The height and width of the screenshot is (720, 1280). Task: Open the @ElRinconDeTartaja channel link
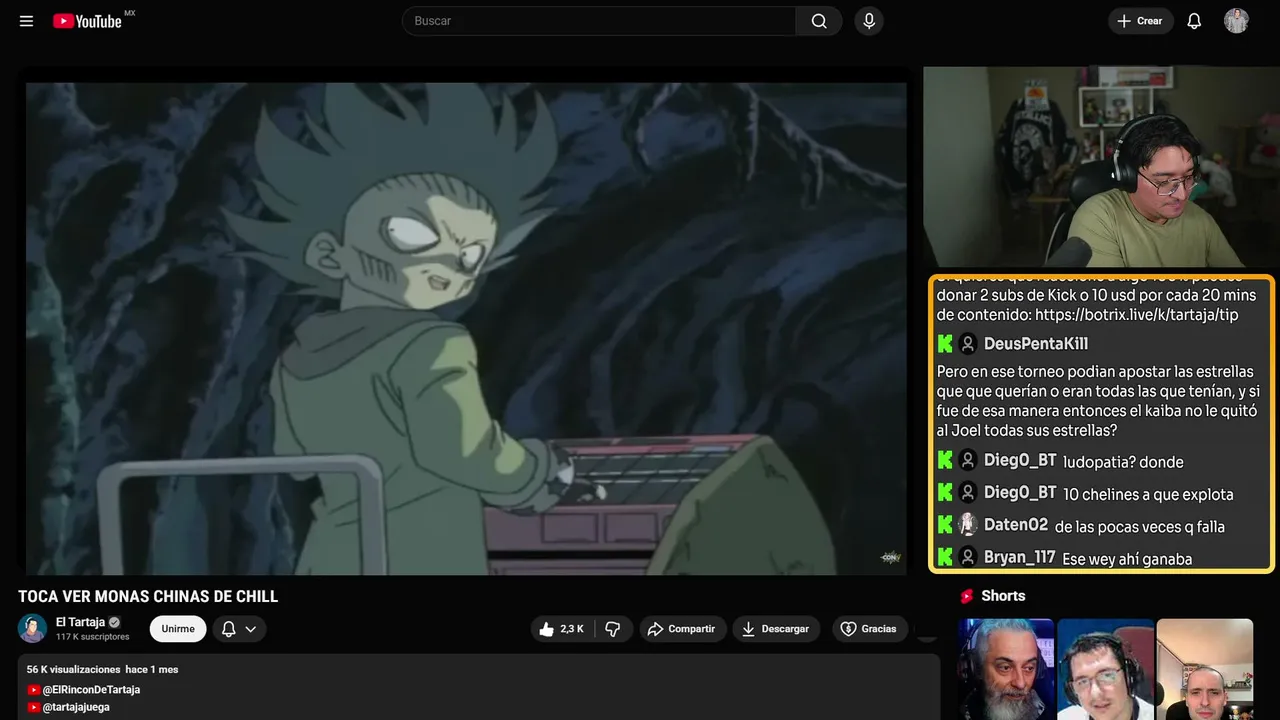point(91,690)
